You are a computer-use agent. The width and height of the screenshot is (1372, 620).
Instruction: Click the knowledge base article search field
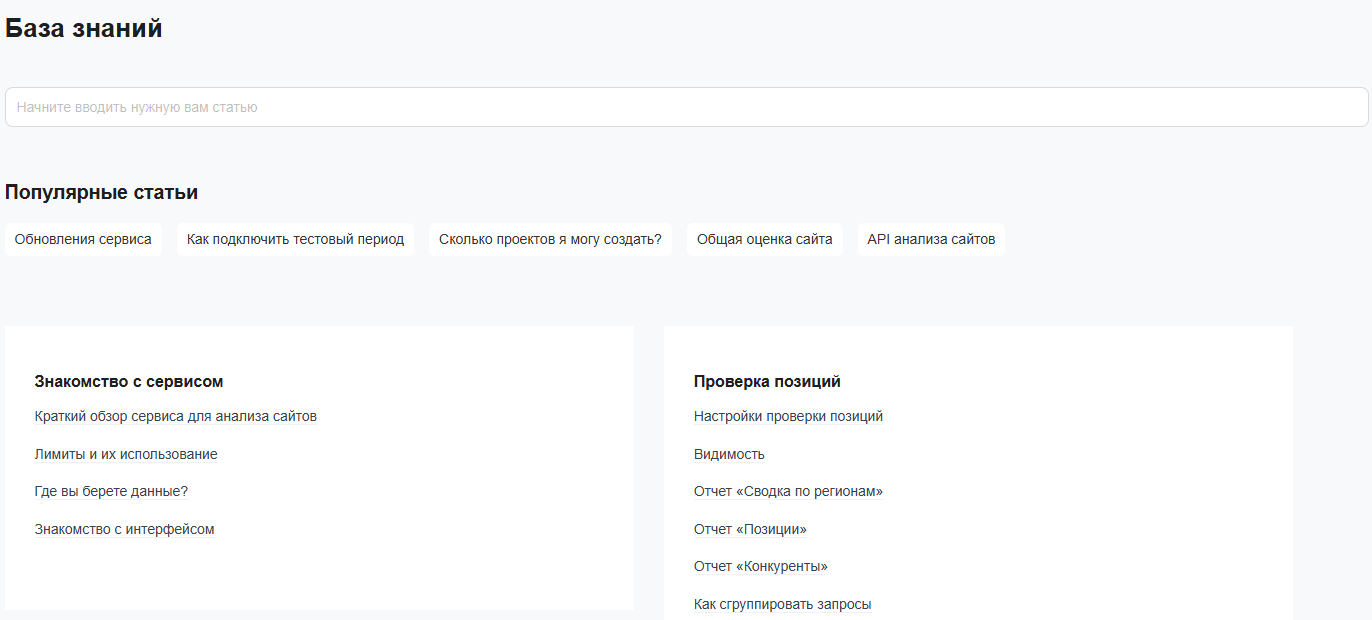(x=686, y=107)
